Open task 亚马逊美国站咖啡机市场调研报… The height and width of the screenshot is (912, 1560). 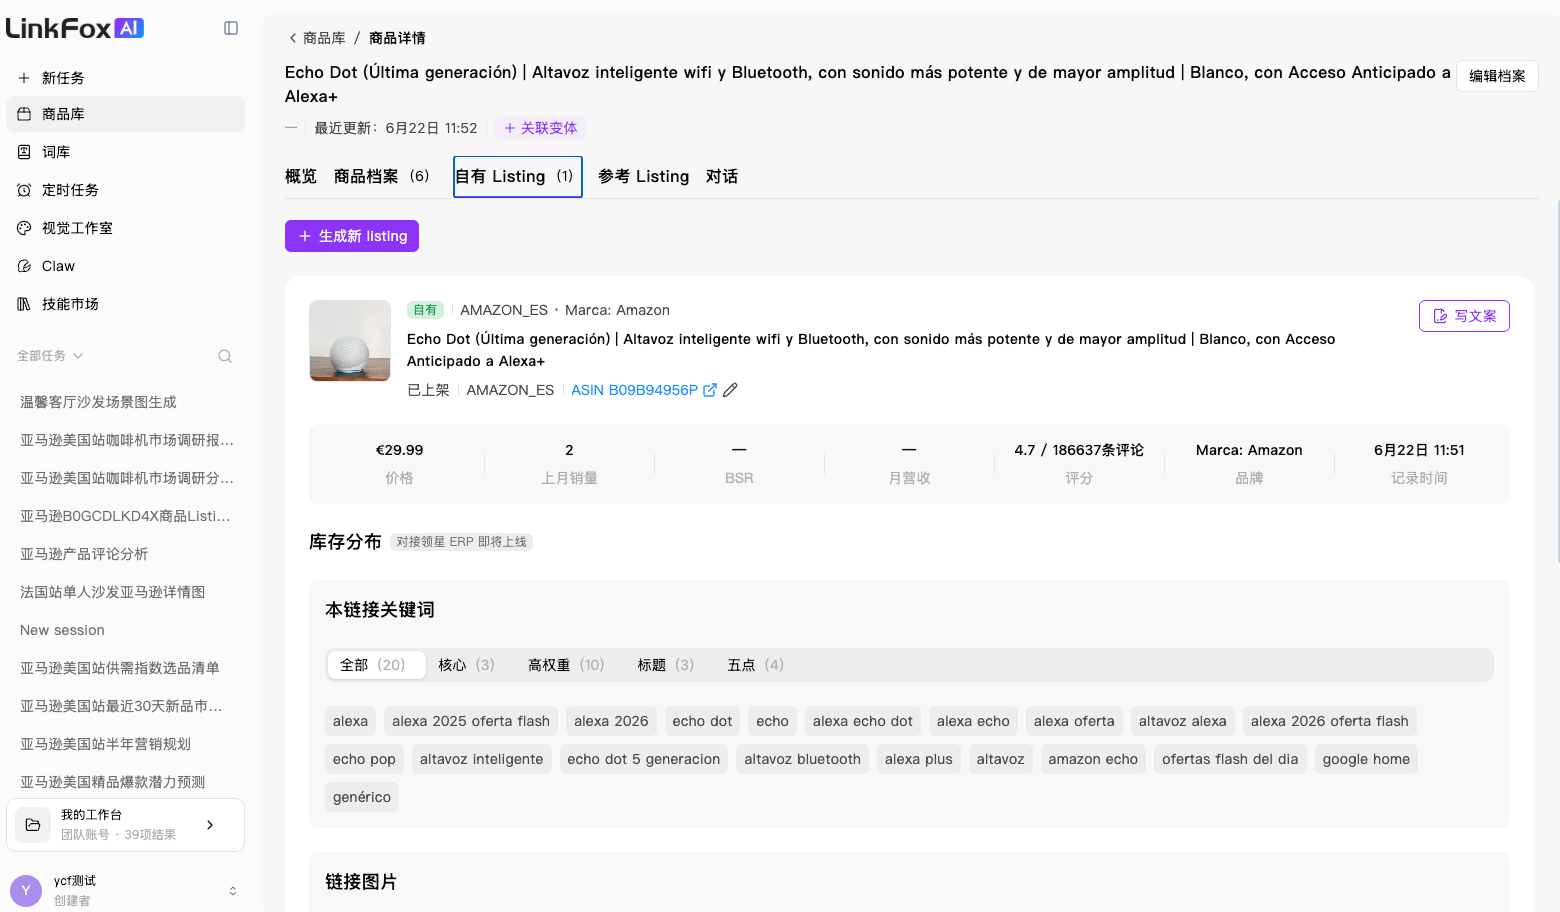click(x=125, y=440)
